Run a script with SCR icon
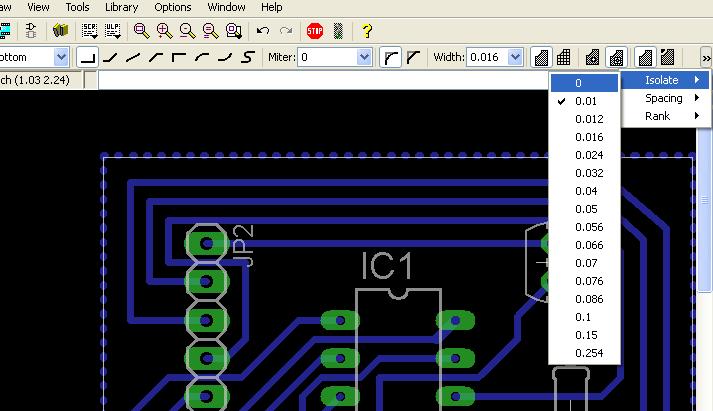Screen dimensions: 713x411 point(89,31)
